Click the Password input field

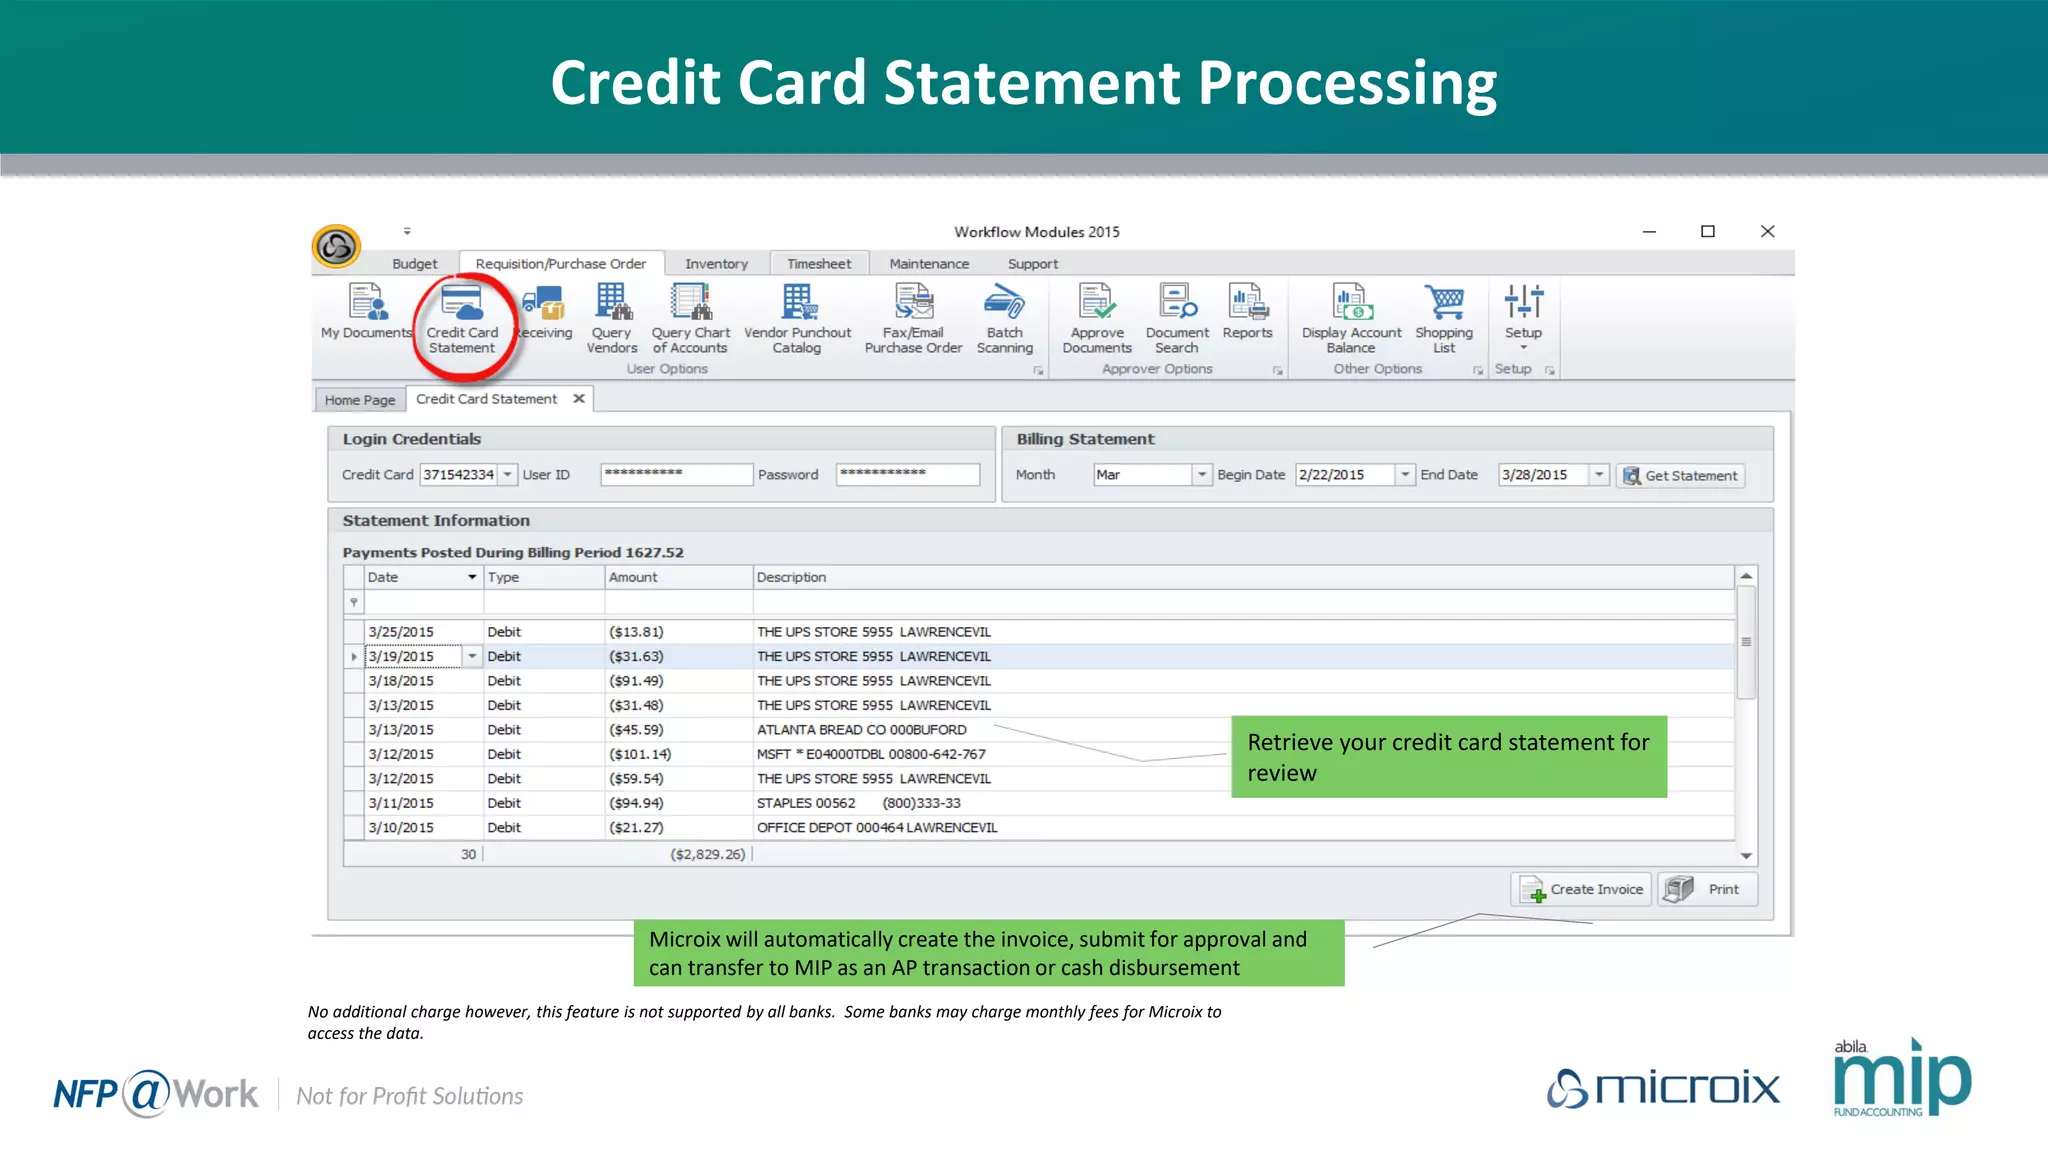tap(907, 475)
